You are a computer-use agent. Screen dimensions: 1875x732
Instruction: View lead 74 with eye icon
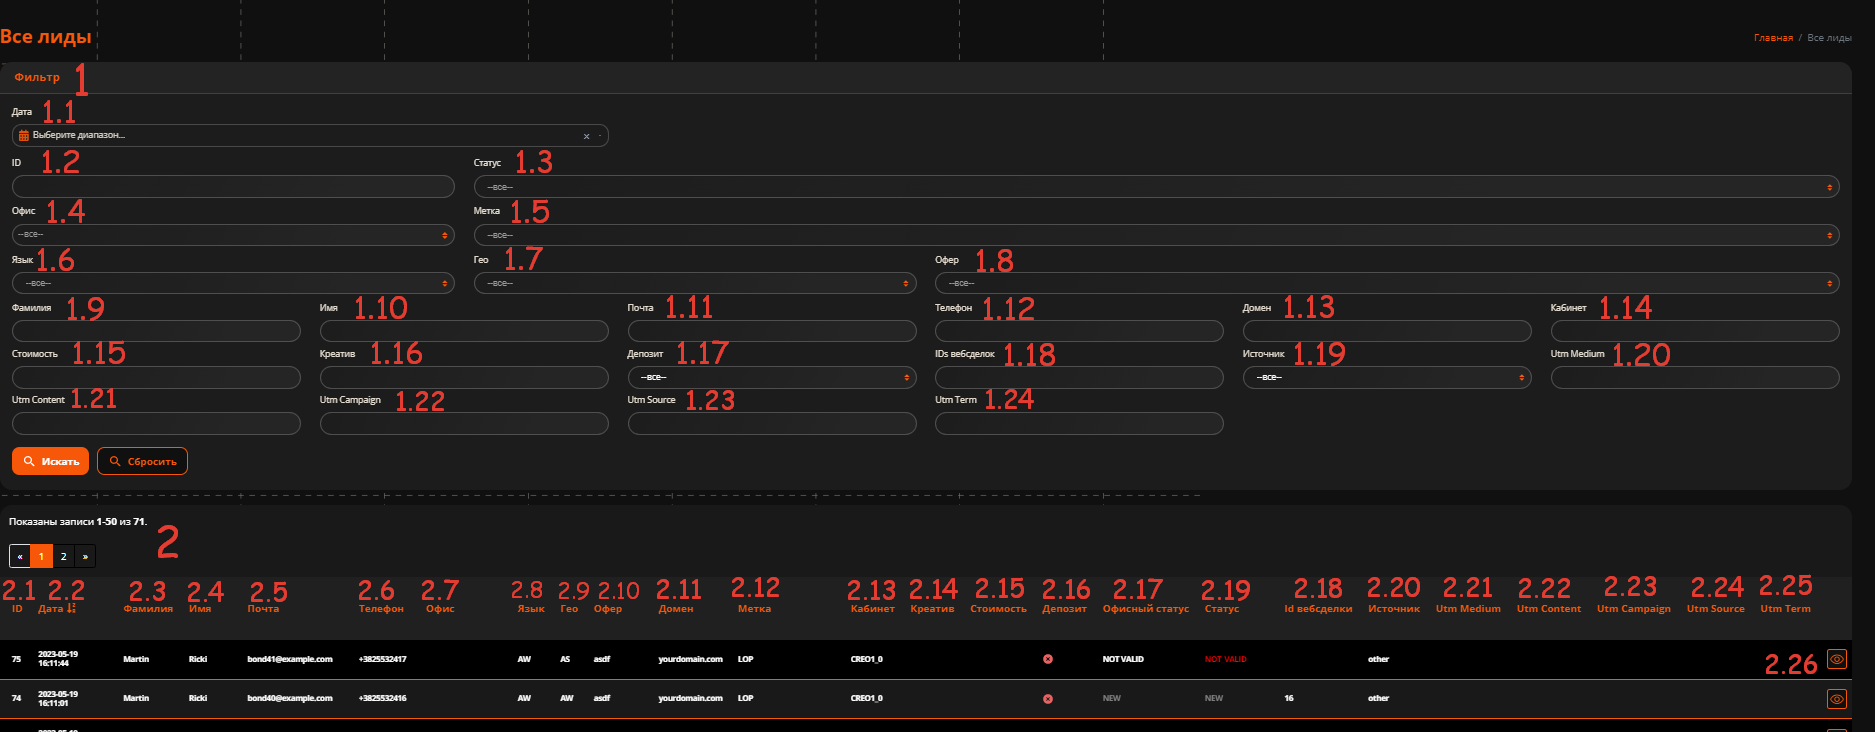[1837, 699]
